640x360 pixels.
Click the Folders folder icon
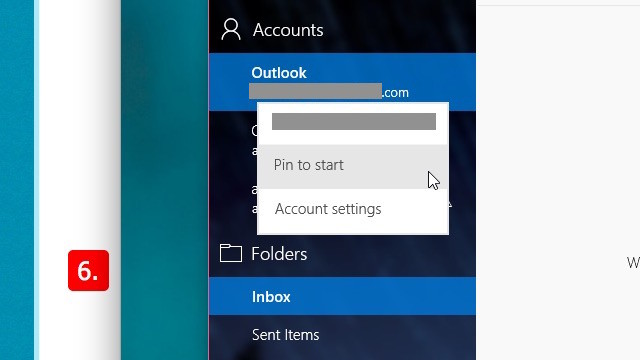[231, 253]
